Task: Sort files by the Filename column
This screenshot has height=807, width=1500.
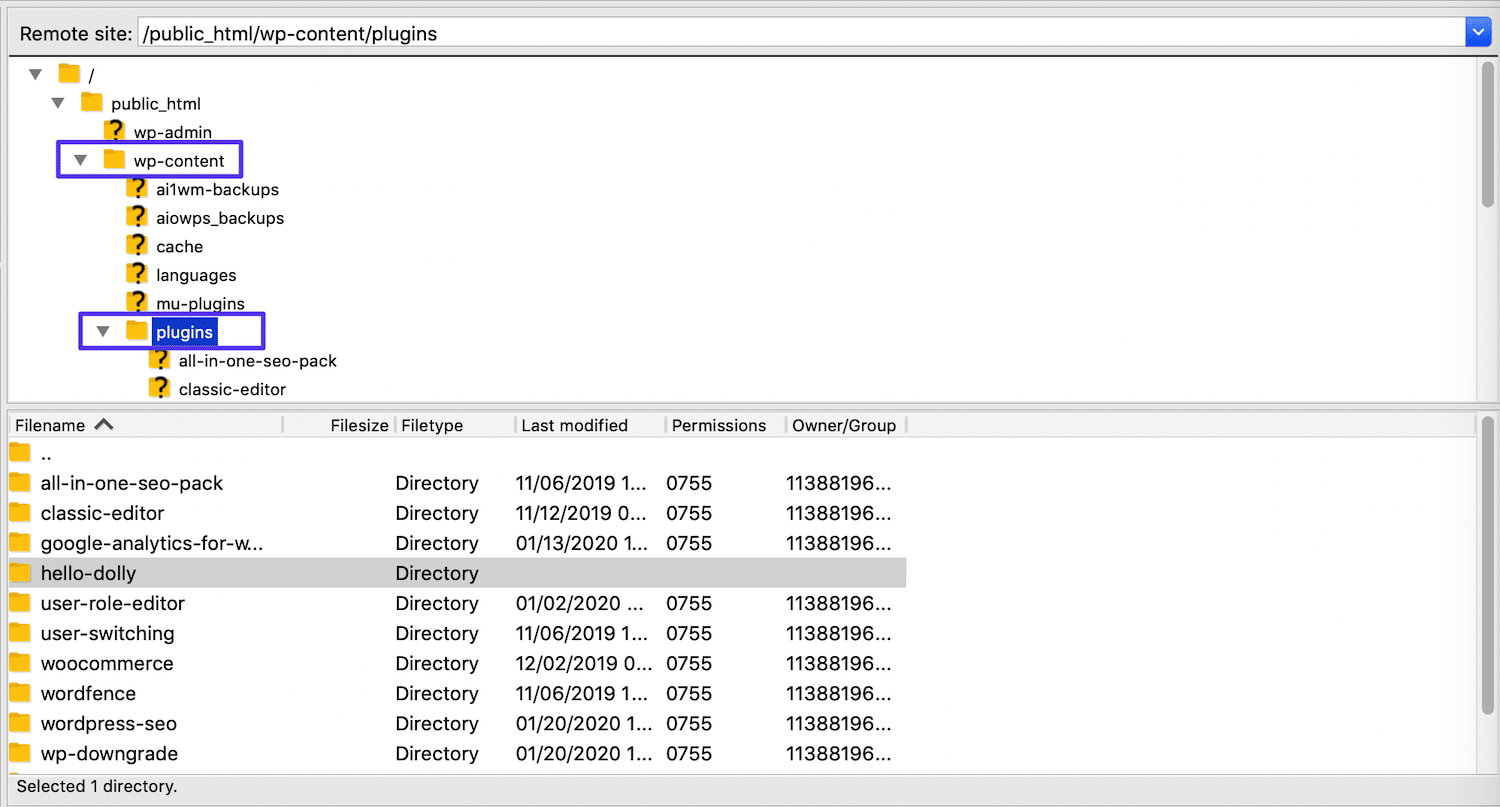Action: [x=50, y=425]
